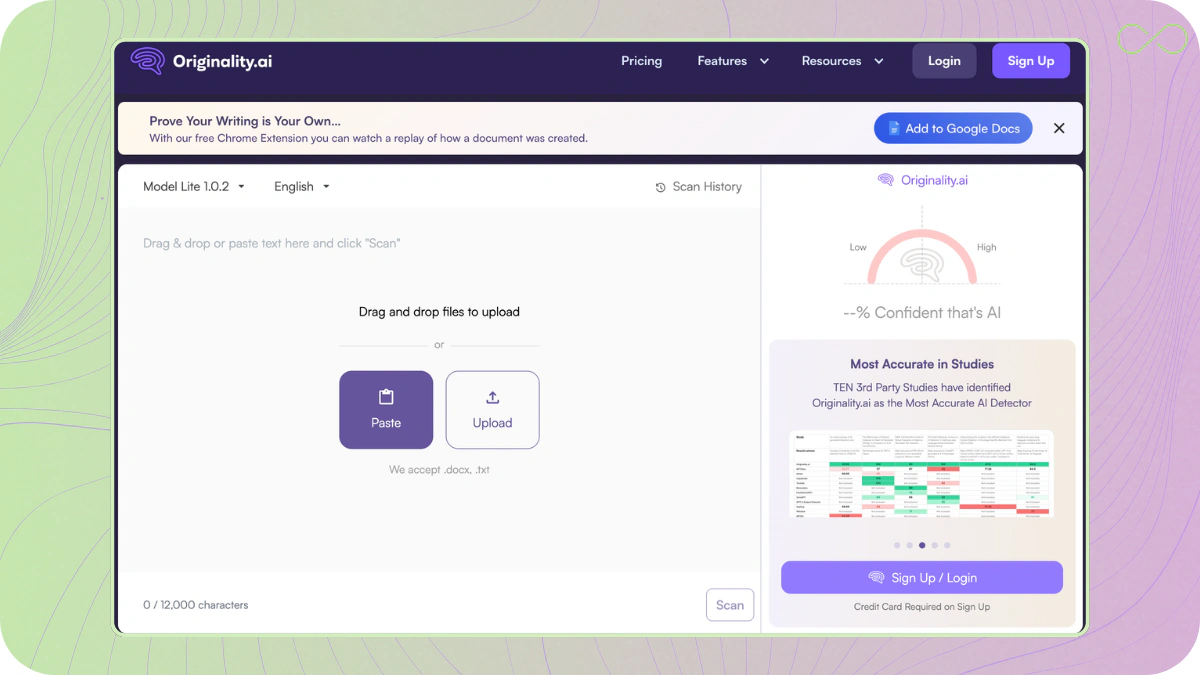Open the Model Lite 1.0.2 dropdown

tap(194, 186)
